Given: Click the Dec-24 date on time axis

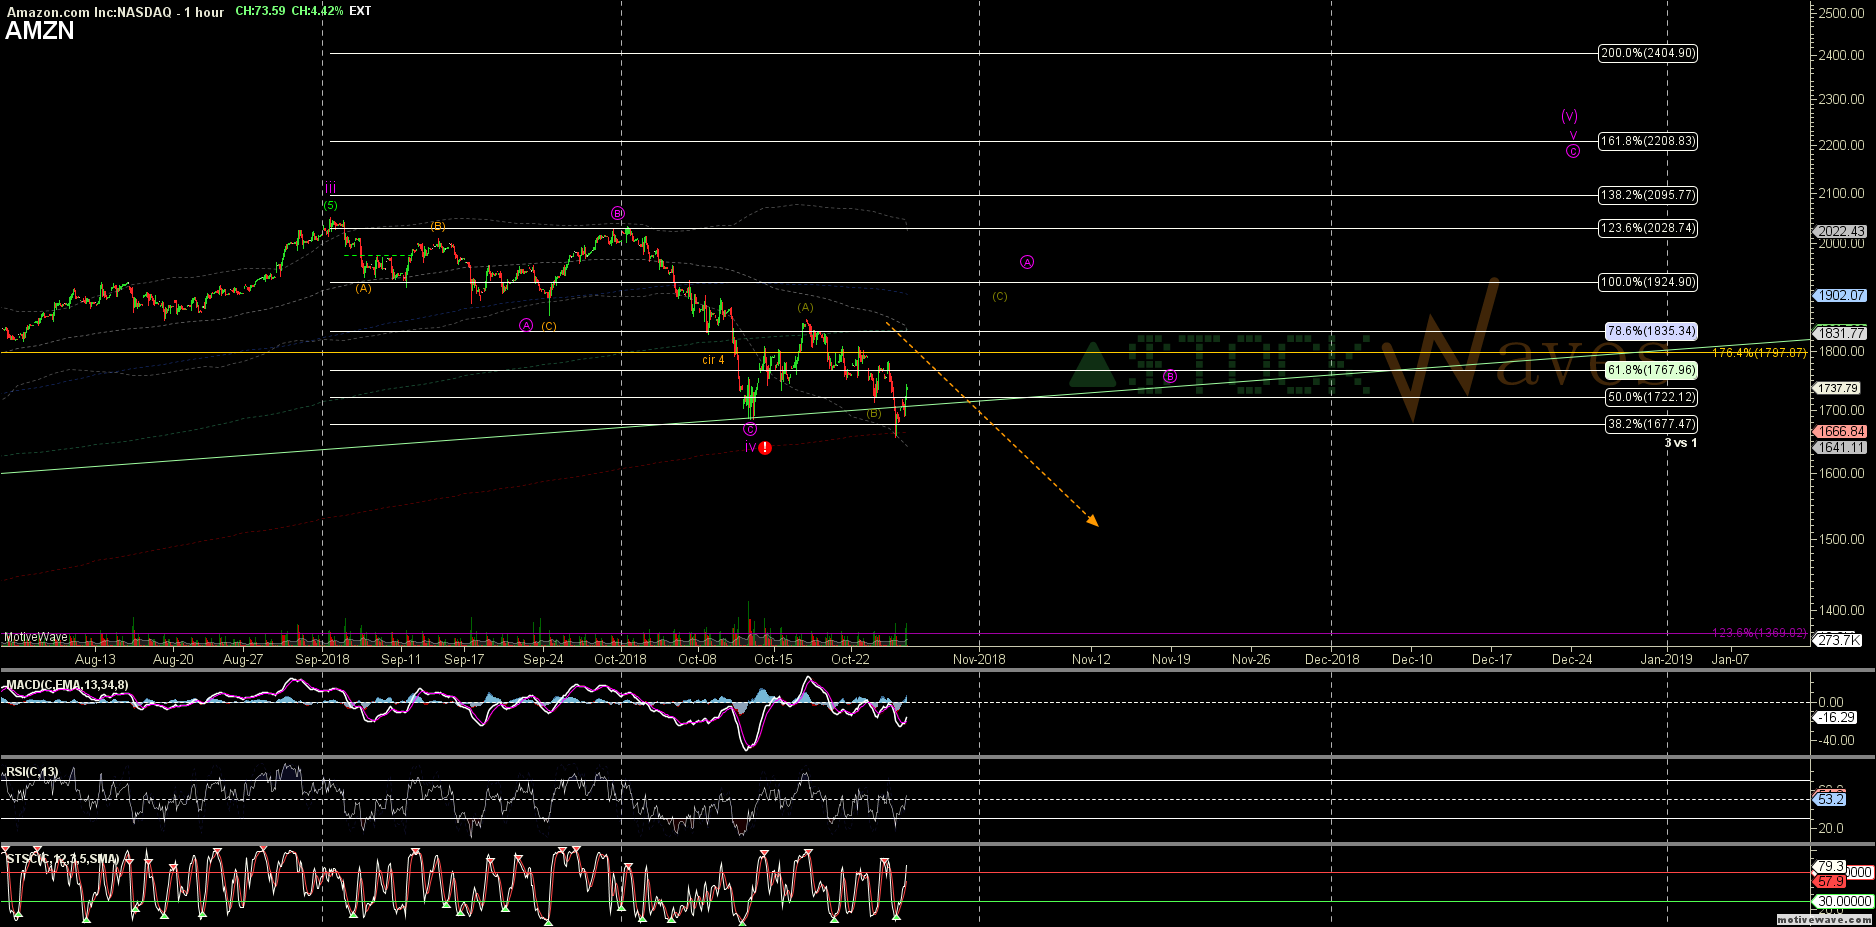Looking at the screenshot, I should 1572,659.
